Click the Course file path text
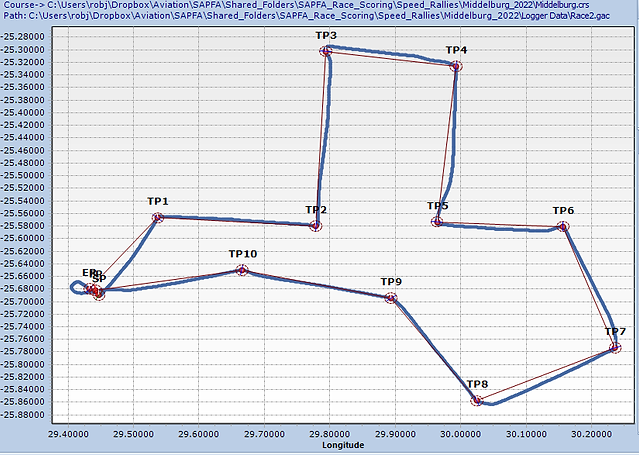 pyautogui.click(x=296, y=5)
